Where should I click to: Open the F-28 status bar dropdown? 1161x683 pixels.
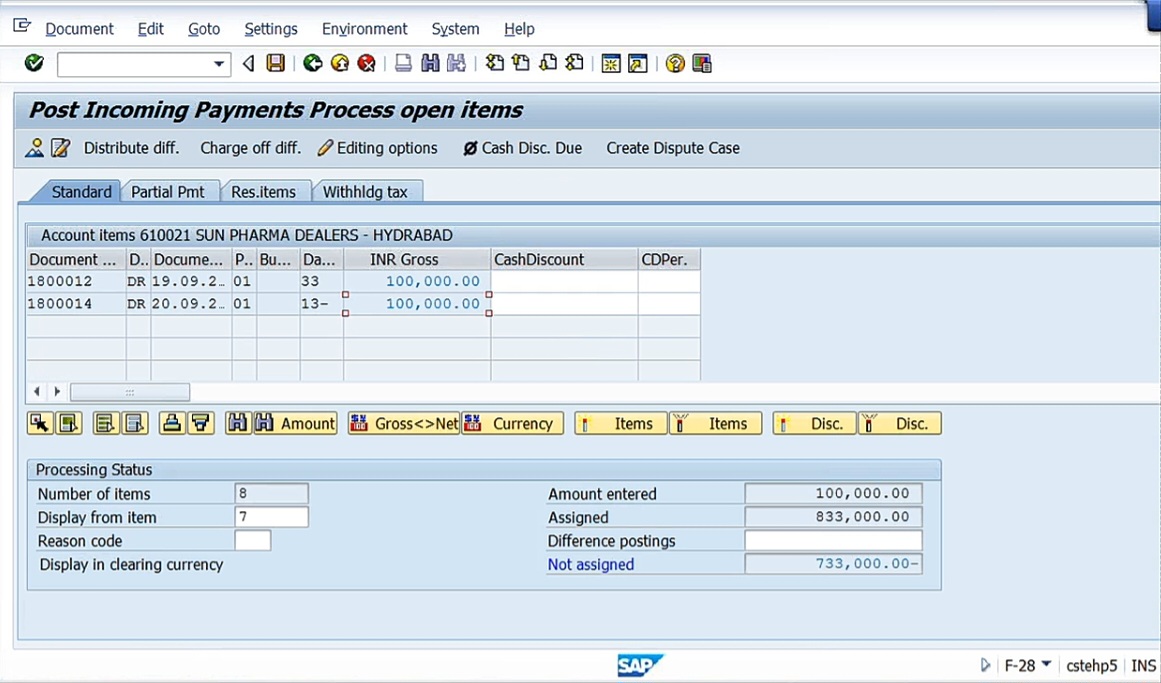click(x=1046, y=664)
